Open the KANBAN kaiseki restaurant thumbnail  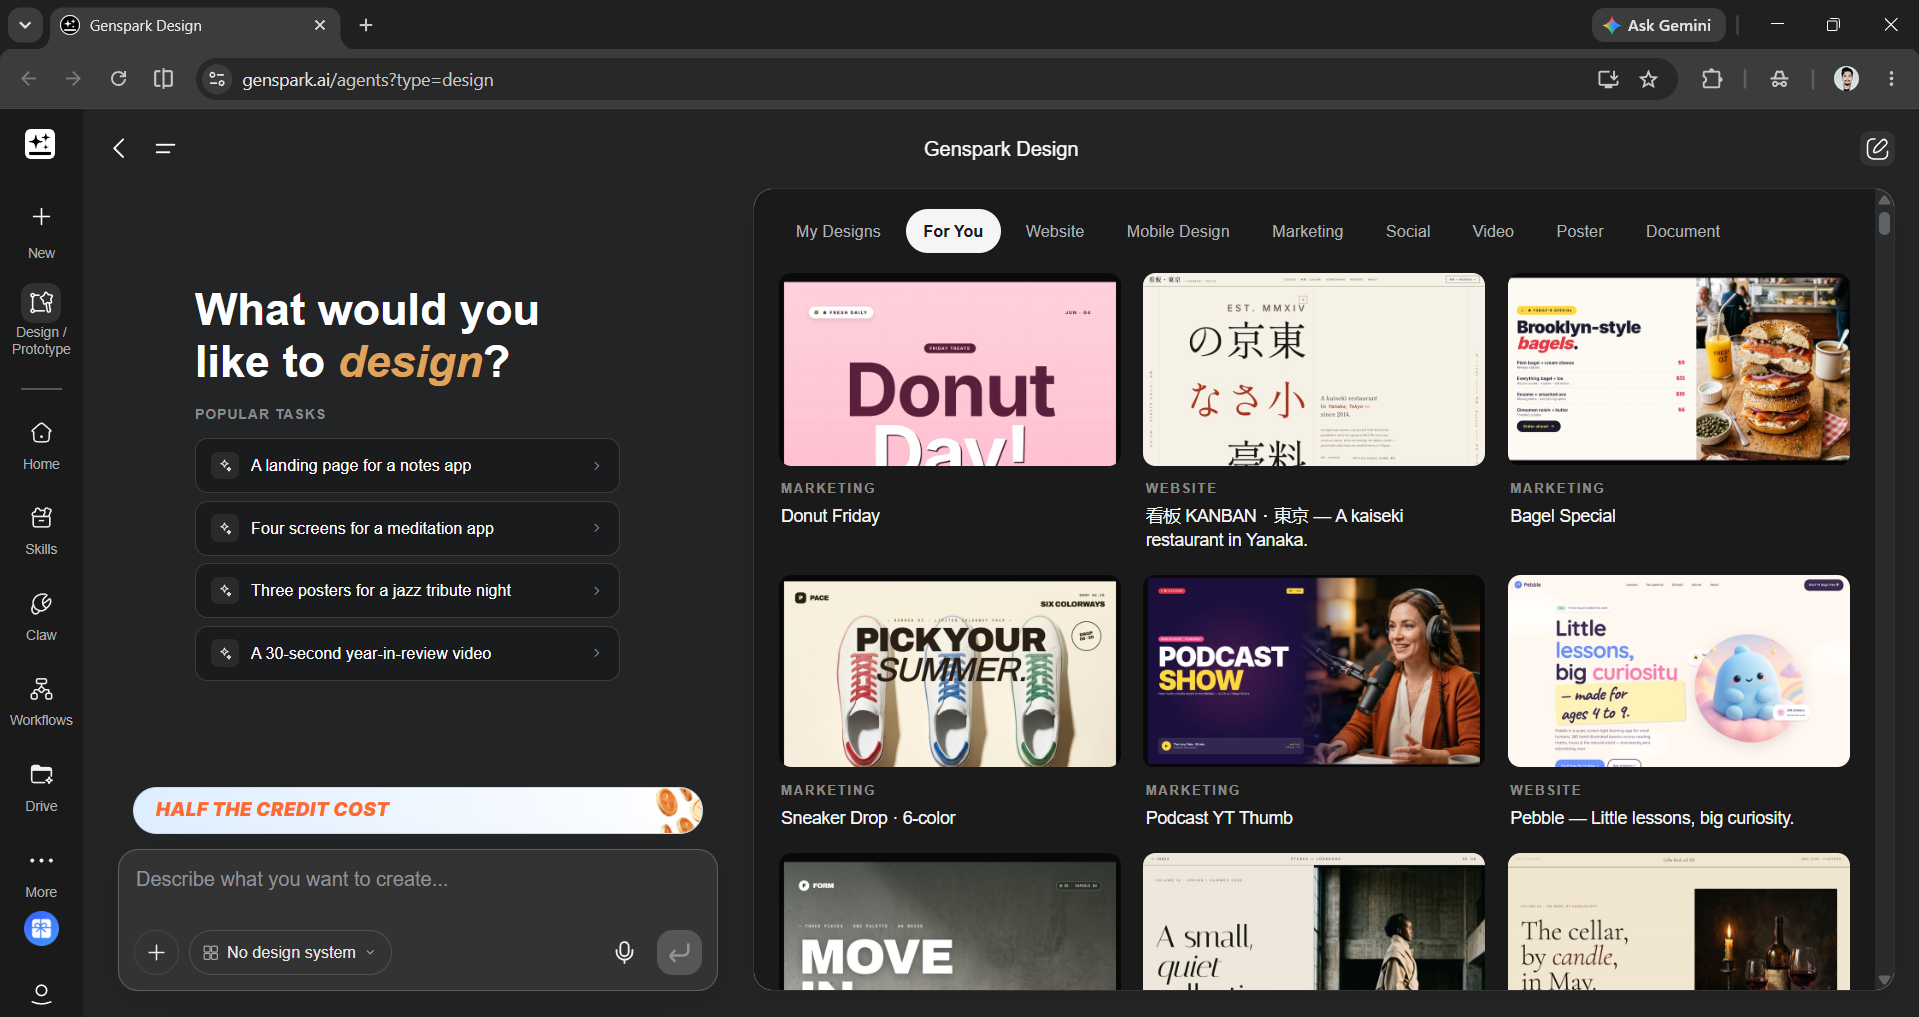coord(1313,370)
